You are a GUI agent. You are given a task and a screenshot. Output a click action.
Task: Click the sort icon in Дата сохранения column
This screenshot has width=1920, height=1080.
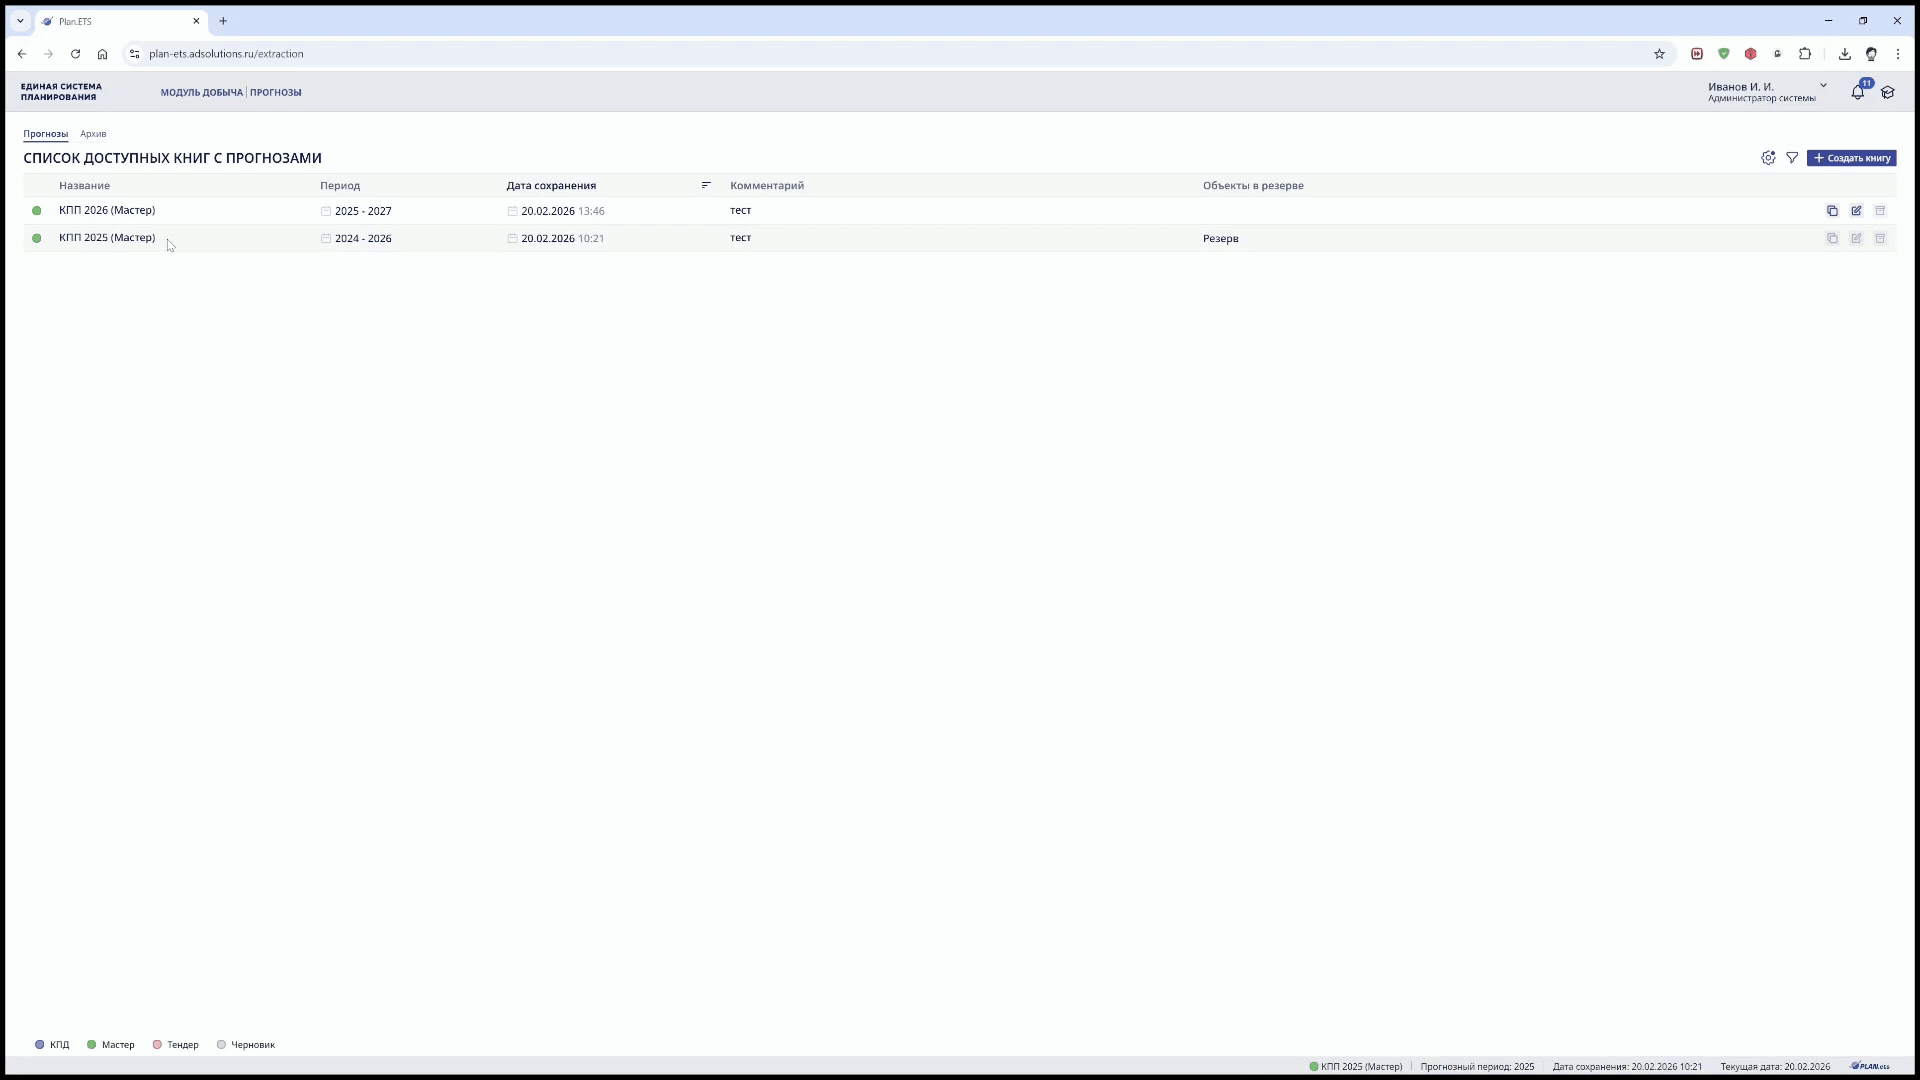(x=706, y=185)
